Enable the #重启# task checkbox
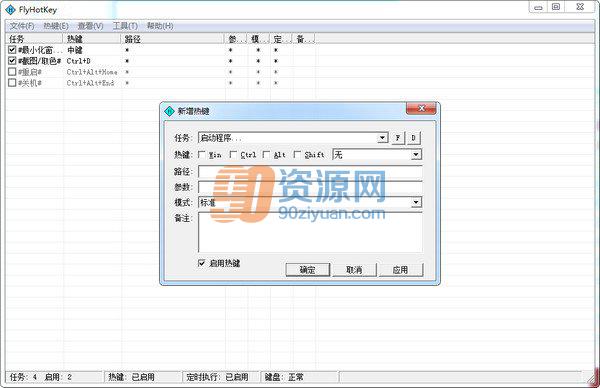Screen dimensions: 600x388 (12, 72)
